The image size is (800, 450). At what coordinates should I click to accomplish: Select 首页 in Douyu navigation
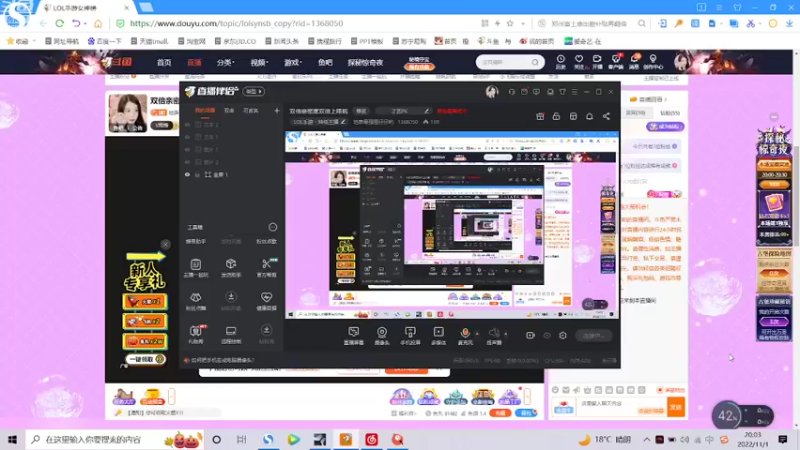click(x=164, y=62)
